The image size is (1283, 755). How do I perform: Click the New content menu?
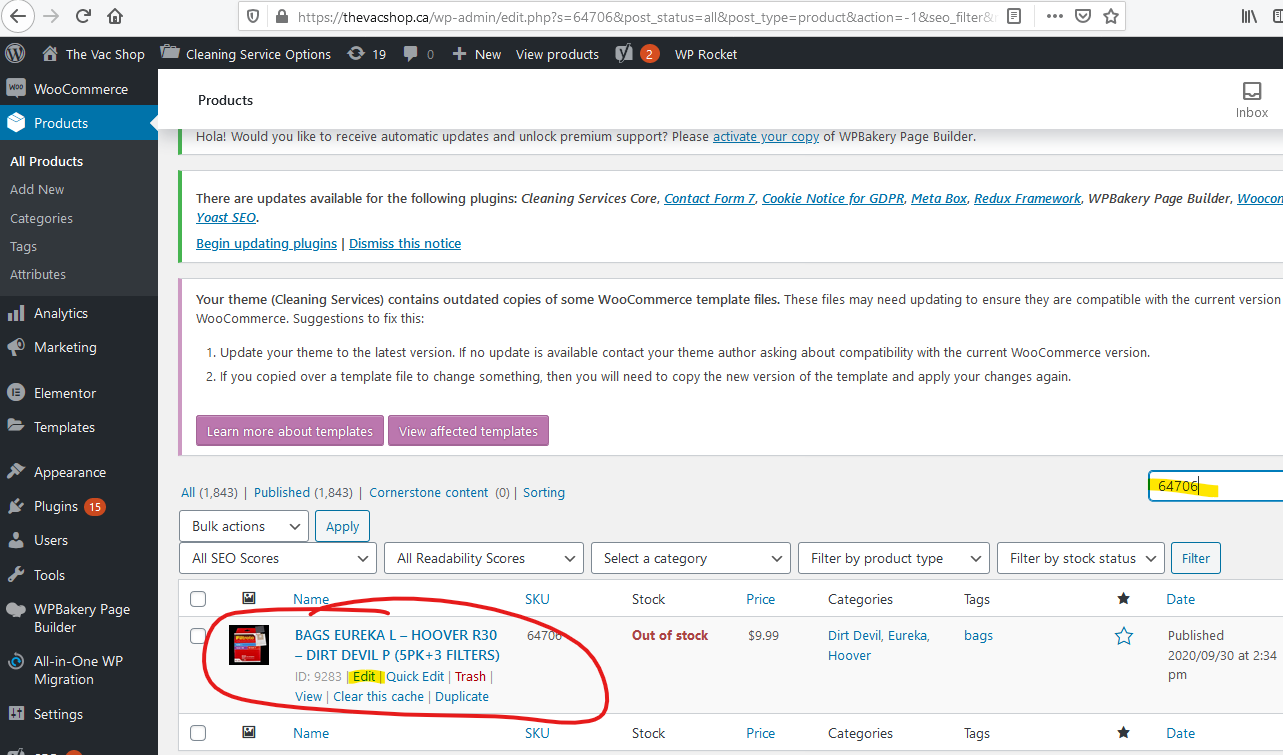(476, 54)
